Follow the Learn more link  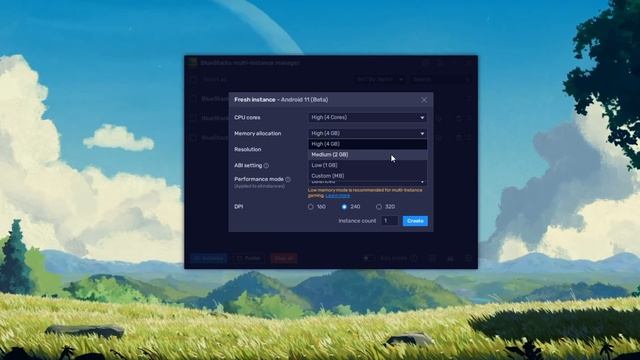pos(338,196)
